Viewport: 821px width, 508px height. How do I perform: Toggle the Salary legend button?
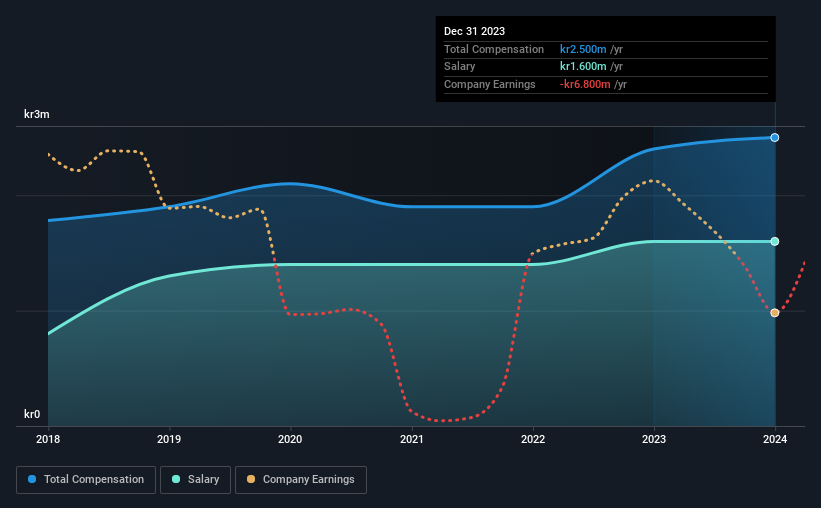pyautogui.click(x=195, y=480)
